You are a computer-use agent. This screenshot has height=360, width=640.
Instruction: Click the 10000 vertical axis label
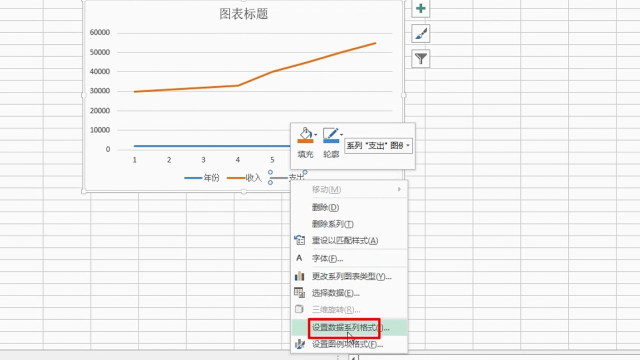100,130
